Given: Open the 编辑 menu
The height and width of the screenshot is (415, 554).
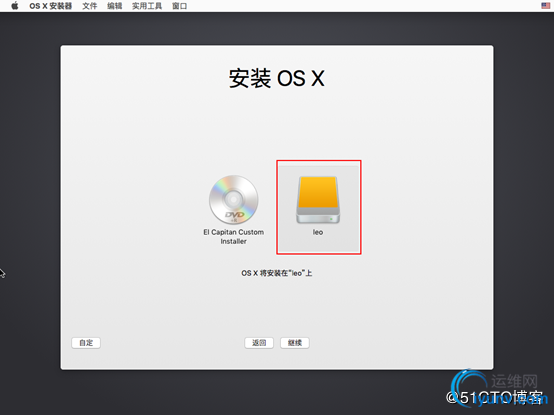Looking at the screenshot, I should pos(115,6).
